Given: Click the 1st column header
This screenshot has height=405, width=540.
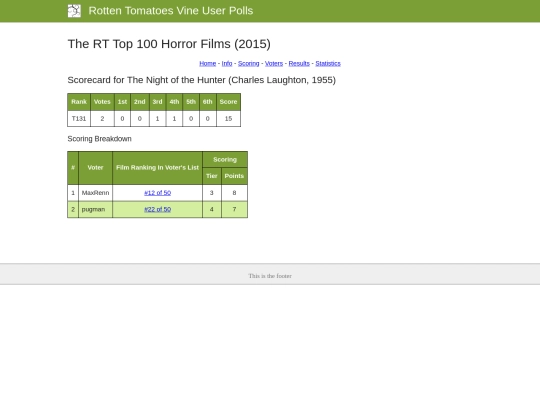Looking at the screenshot, I should pyautogui.click(x=122, y=102).
